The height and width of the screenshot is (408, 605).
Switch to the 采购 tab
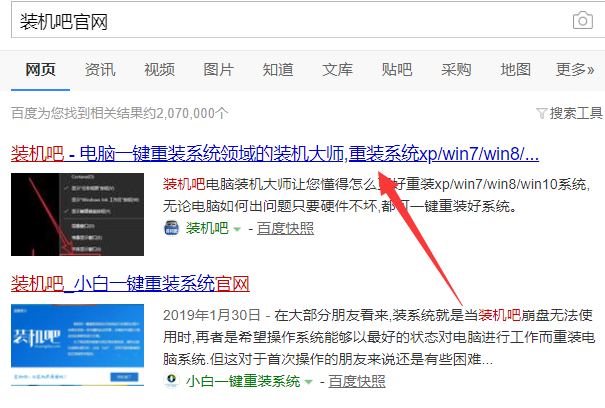(456, 70)
